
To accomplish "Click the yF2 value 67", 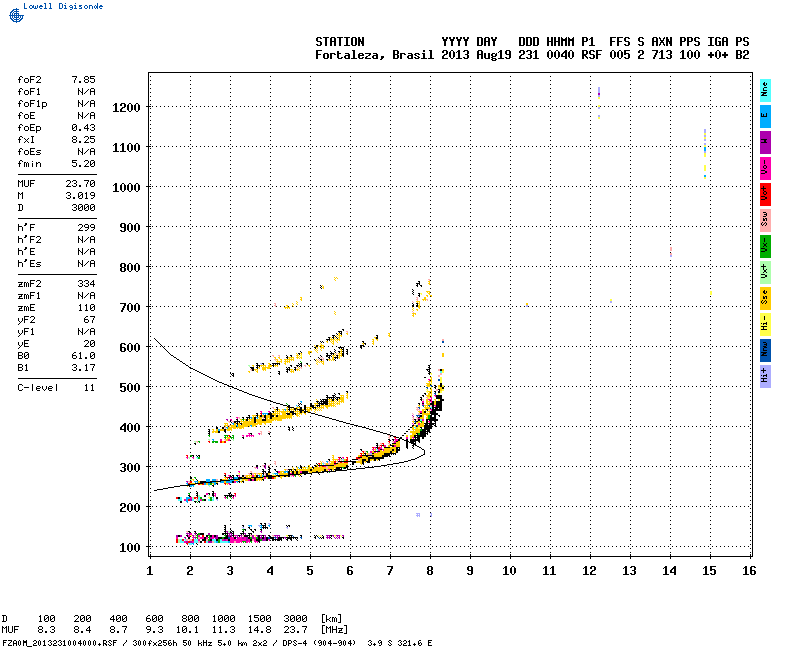I will (x=89, y=320).
